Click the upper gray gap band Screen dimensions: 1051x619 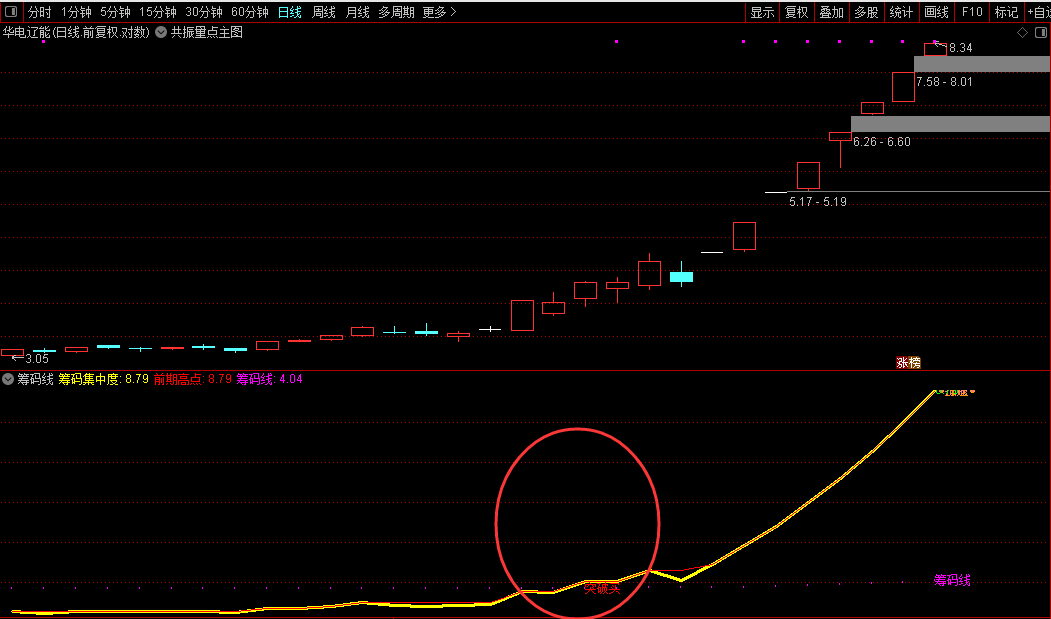click(x=982, y=64)
